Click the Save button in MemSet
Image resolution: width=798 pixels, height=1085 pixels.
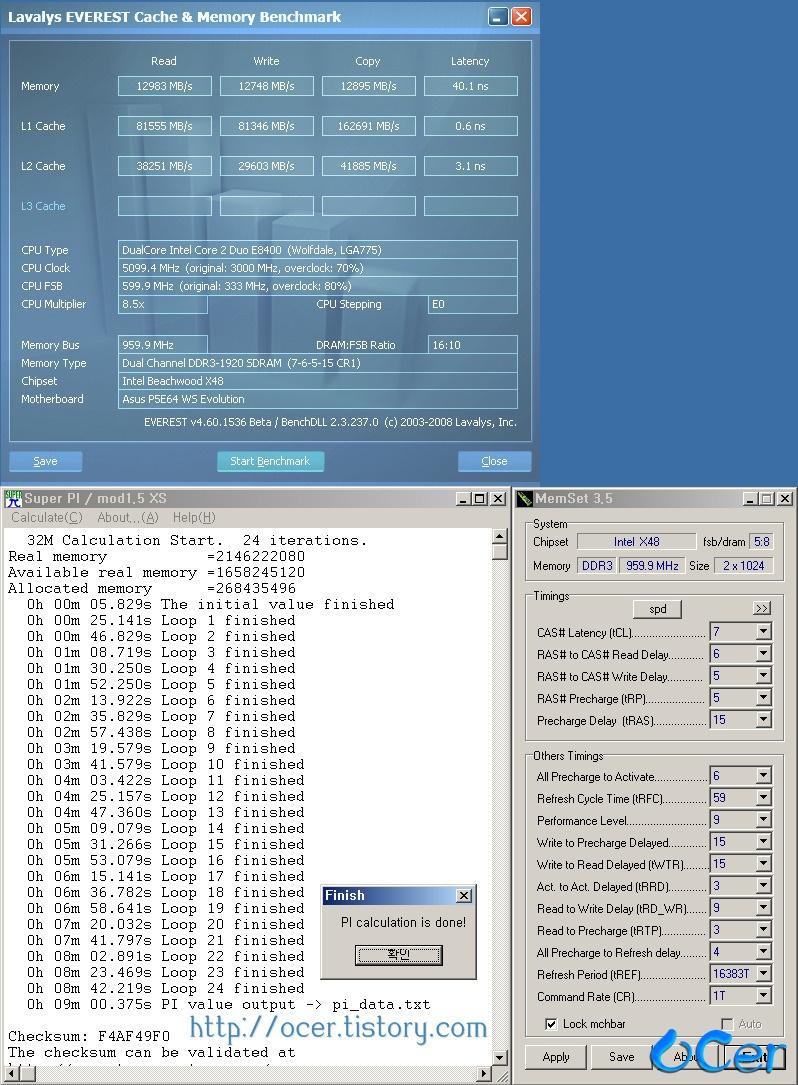(x=621, y=1057)
